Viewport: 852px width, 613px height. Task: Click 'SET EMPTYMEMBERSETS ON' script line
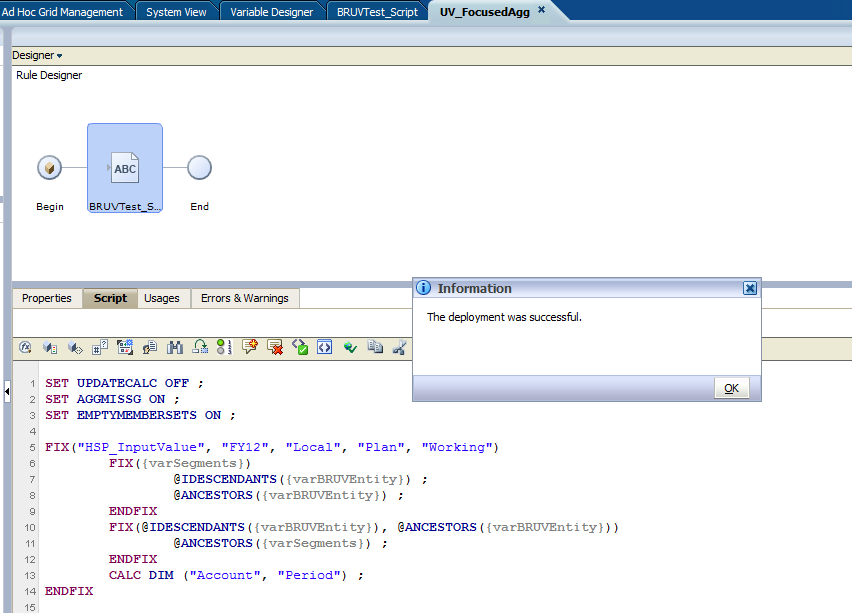[140, 415]
